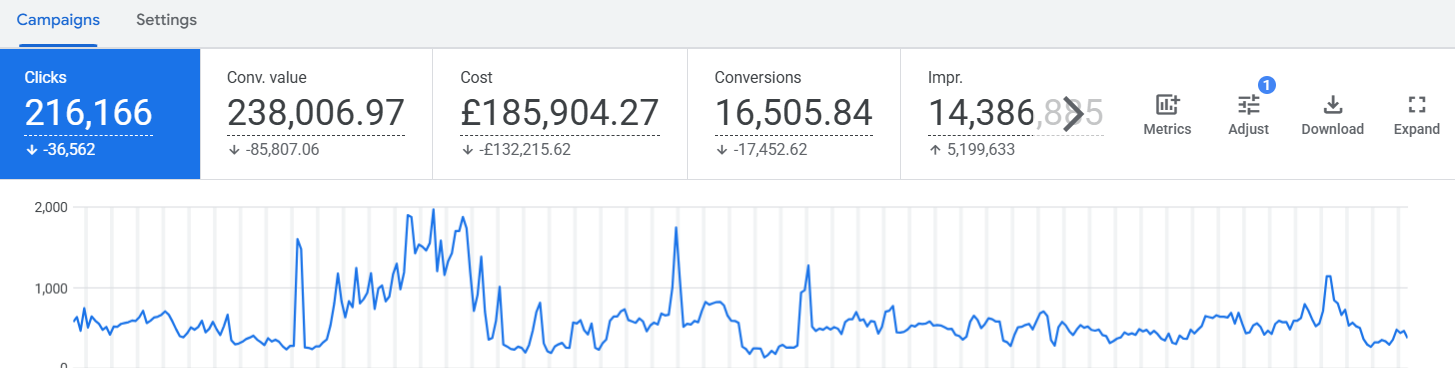
Task: Click the 1,000 y-axis label
Action: (50, 288)
